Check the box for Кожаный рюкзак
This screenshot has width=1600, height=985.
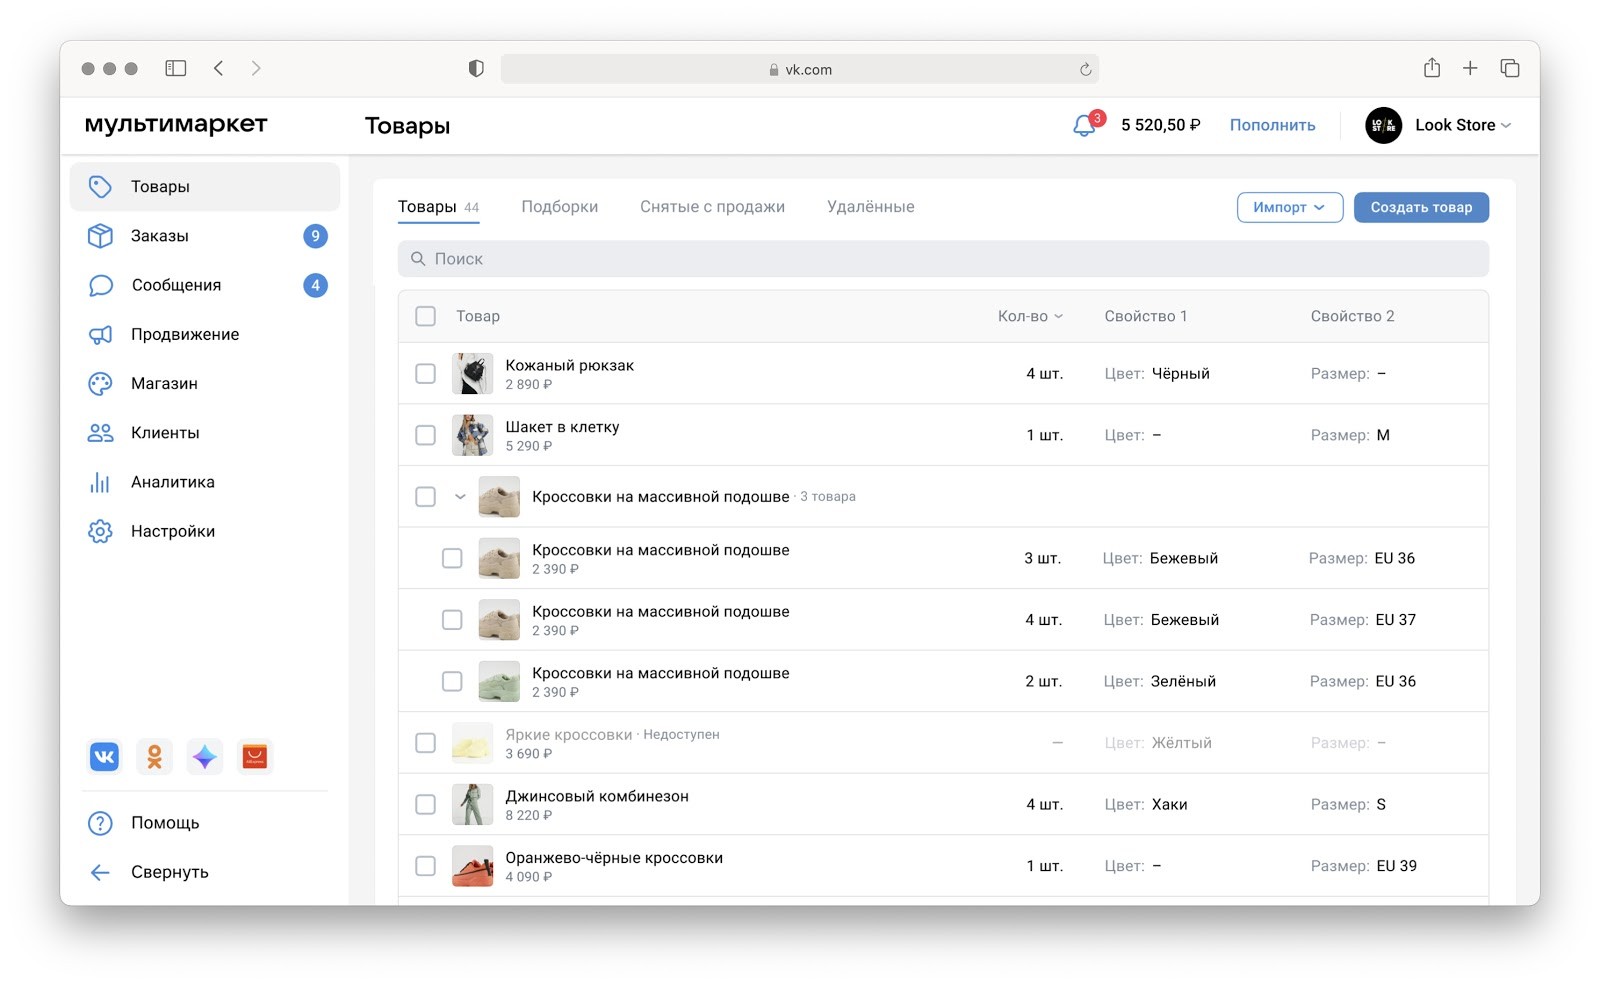point(426,374)
